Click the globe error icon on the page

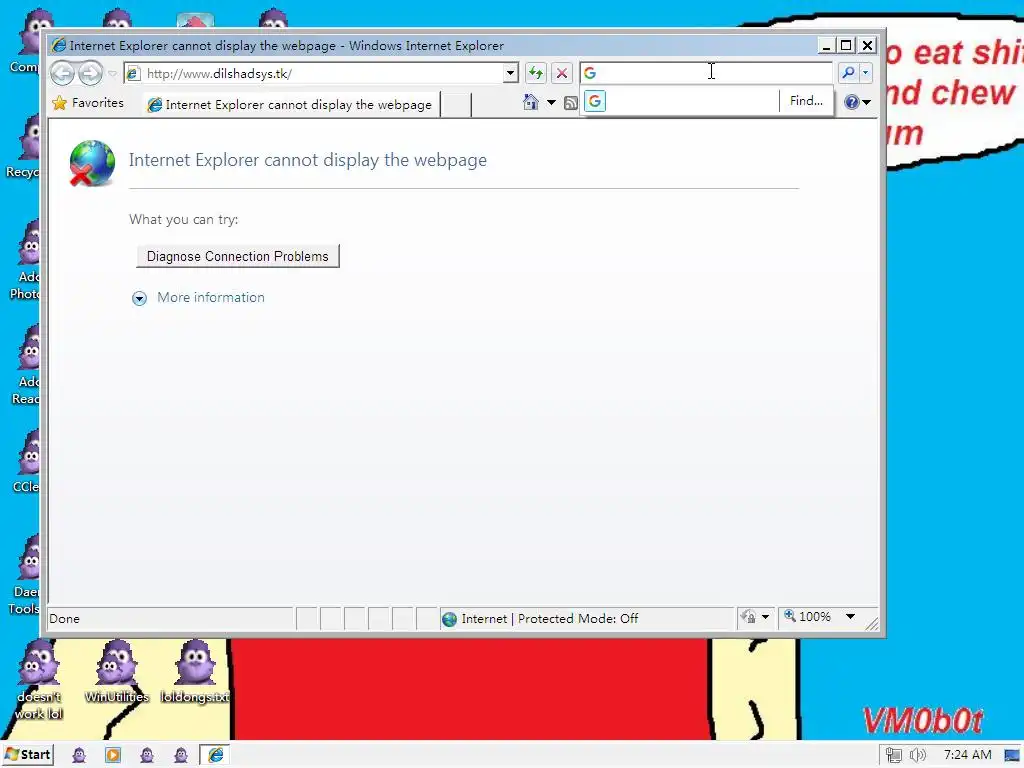pyautogui.click(x=92, y=163)
